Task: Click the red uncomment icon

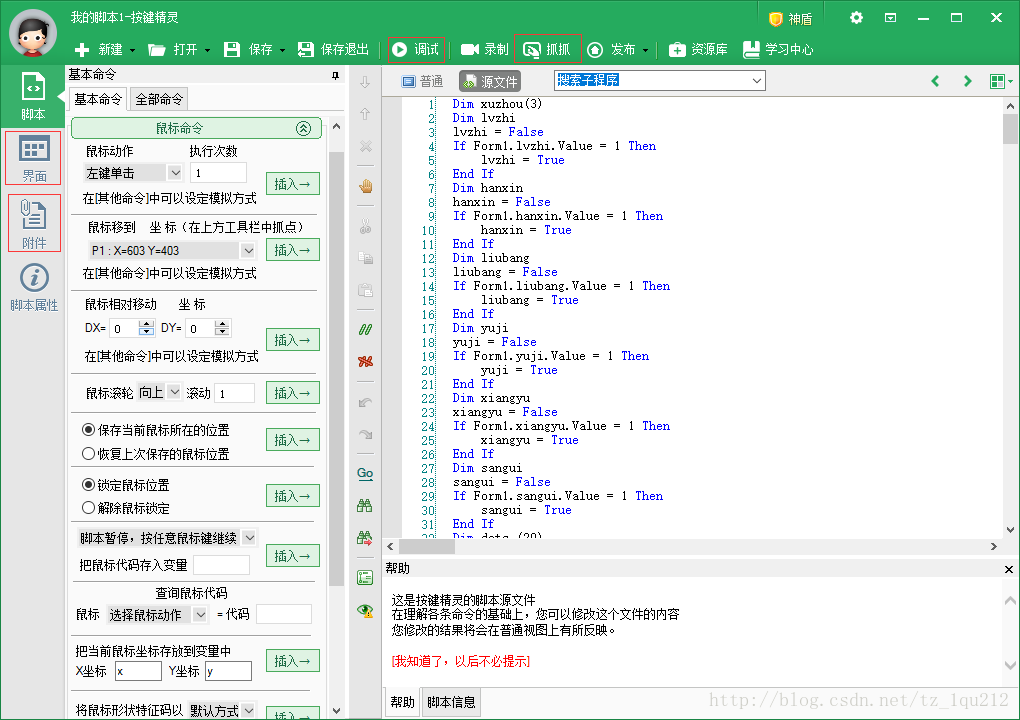Action: [366, 362]
